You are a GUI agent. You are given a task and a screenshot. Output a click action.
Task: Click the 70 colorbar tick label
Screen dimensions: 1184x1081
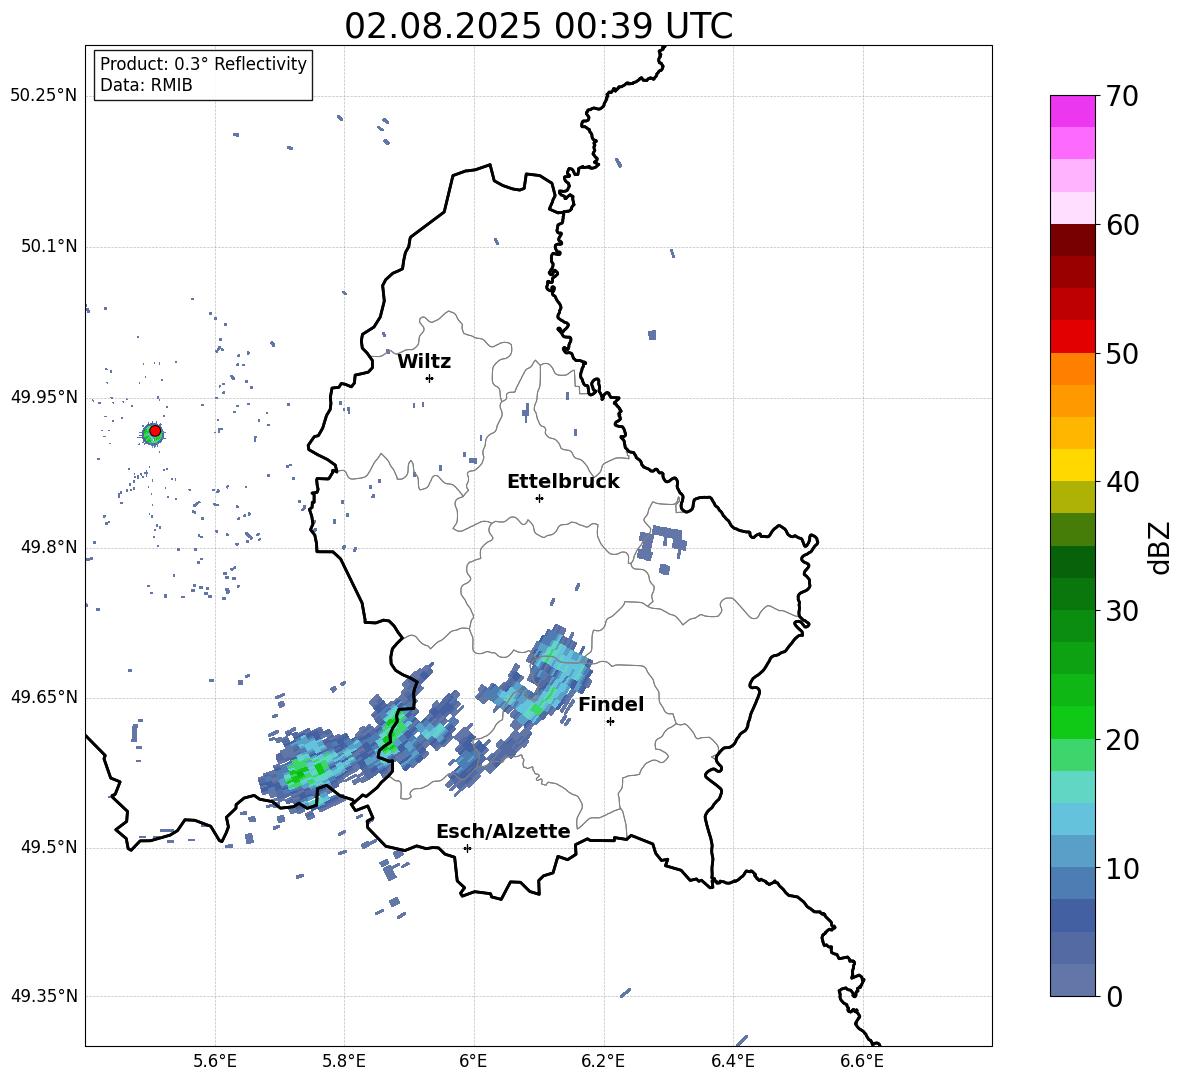click(x=1122, y=97)
